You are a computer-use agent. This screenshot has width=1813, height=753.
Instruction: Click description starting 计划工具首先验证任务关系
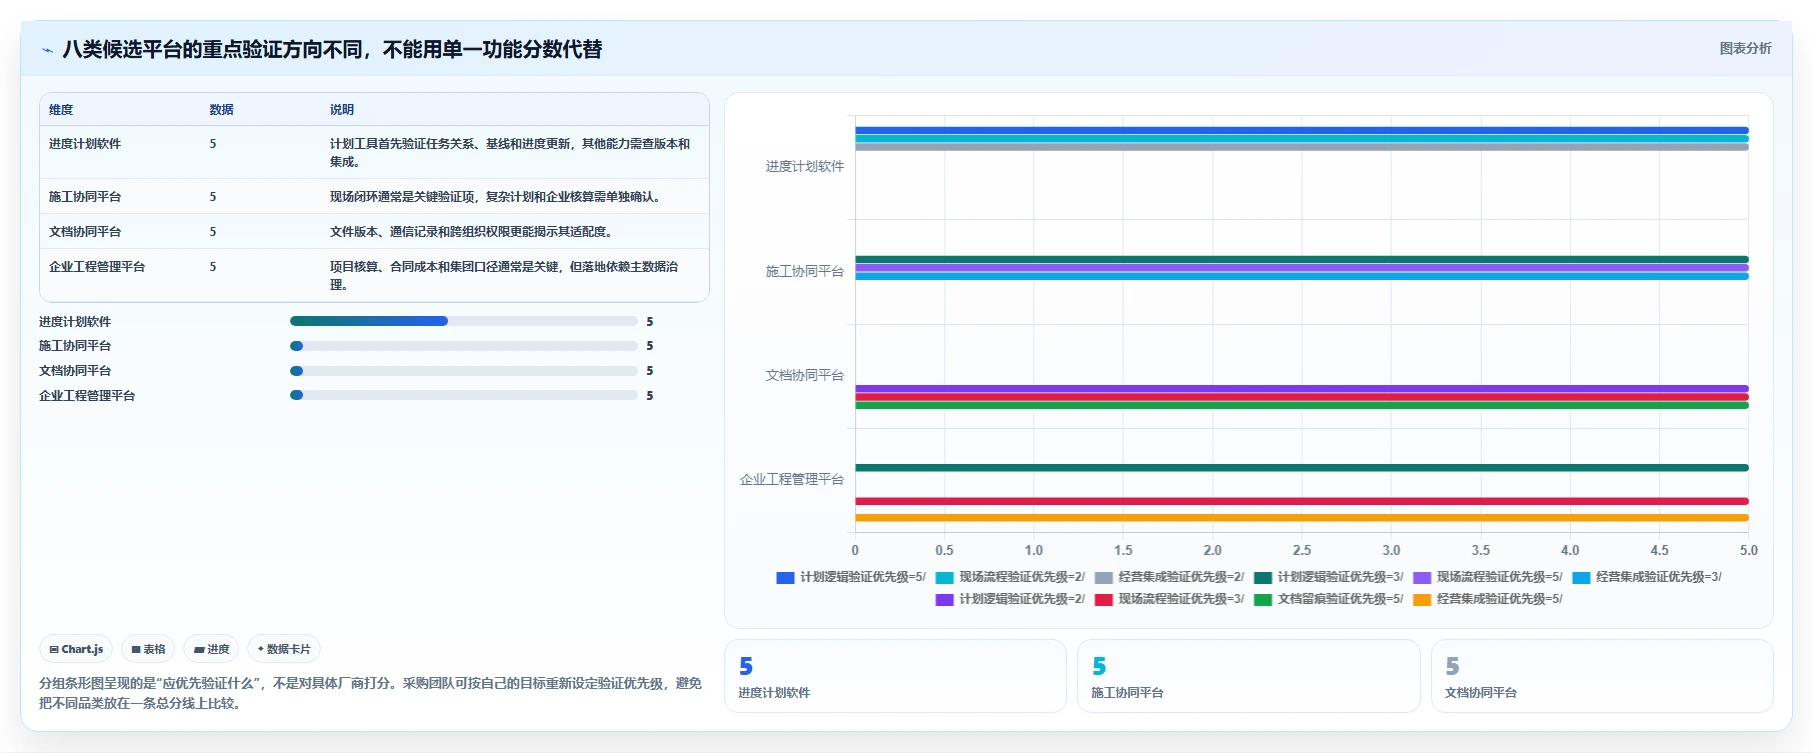(x=510, y=153)
